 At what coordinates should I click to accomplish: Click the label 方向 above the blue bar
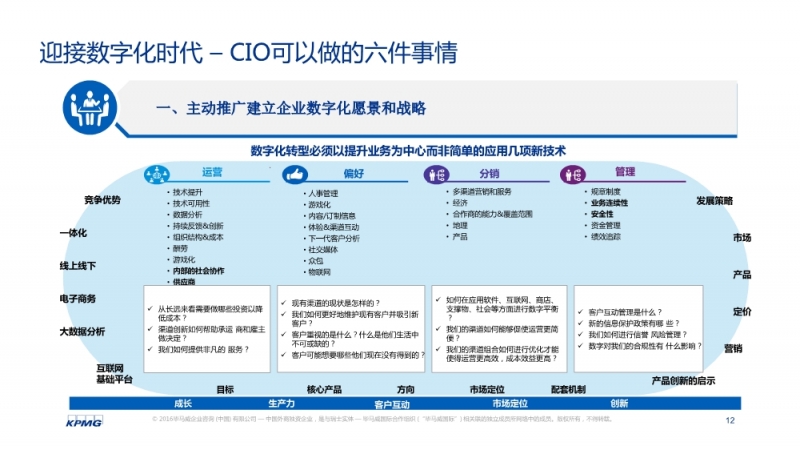click(x=406, y=390)
